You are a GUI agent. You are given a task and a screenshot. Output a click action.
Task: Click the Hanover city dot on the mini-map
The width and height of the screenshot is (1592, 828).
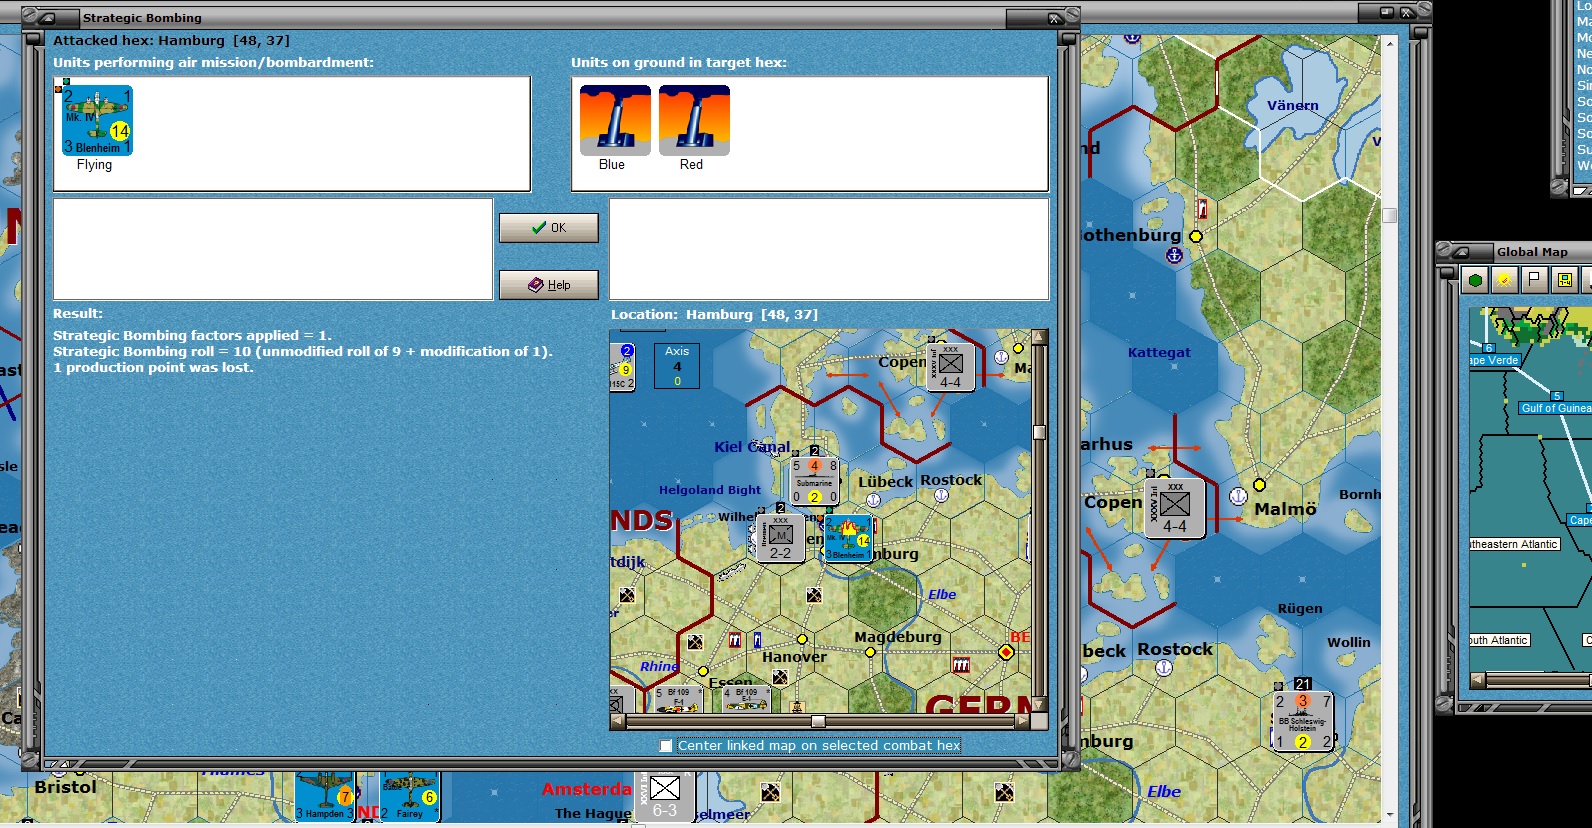coord(802,639)
